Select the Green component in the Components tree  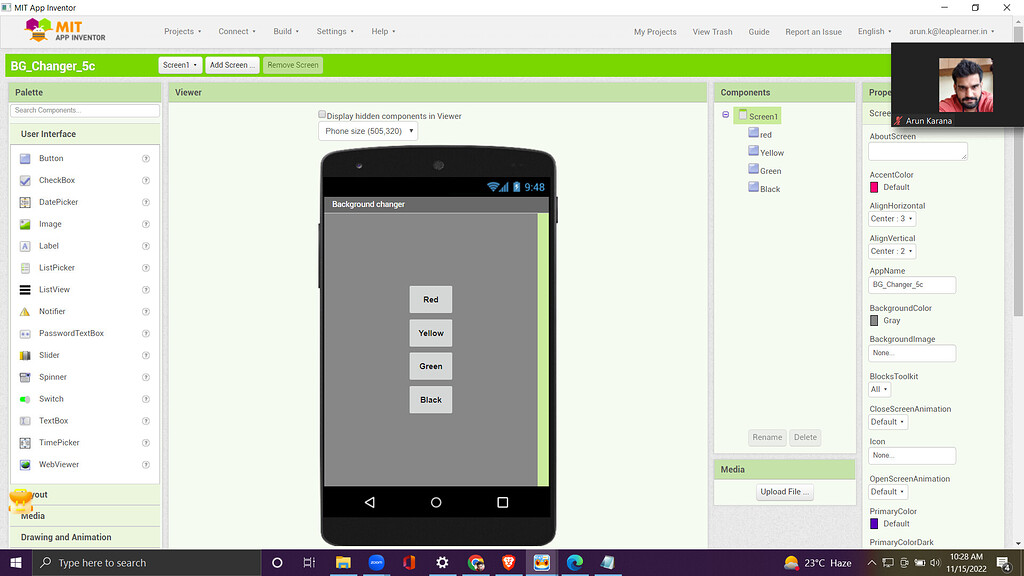click(770, 170)
